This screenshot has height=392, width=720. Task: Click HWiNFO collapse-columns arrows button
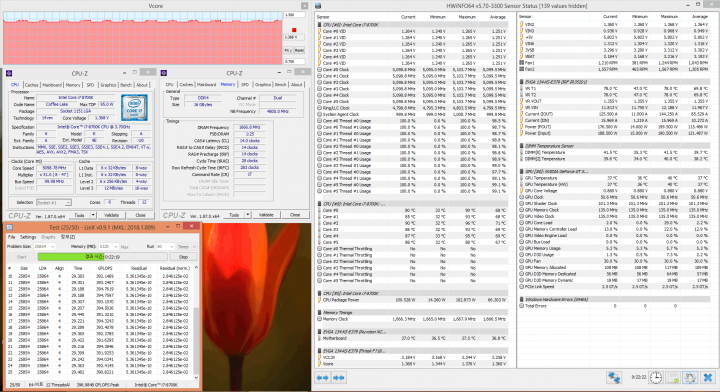[339, 377]
